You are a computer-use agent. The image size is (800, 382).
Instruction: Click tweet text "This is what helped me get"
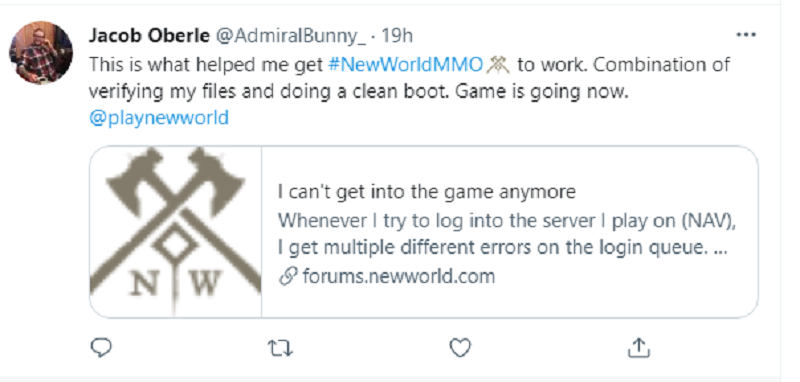pyautogui.click(x=206, y=65)
